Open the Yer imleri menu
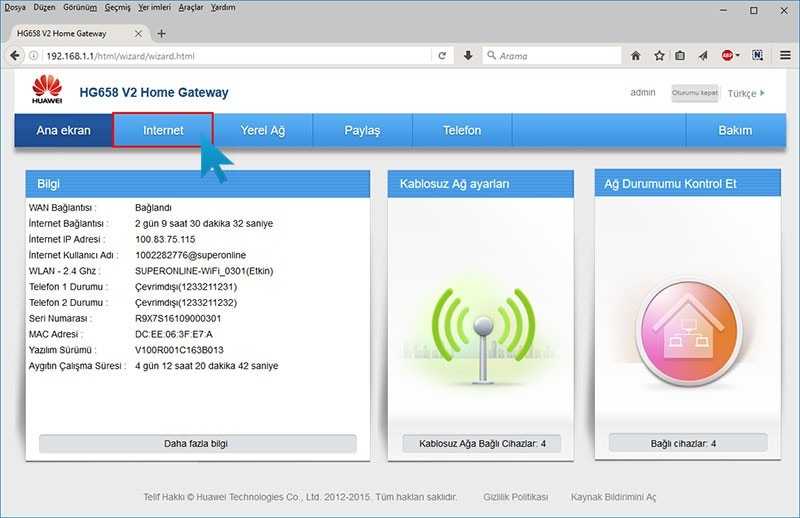 155,7
